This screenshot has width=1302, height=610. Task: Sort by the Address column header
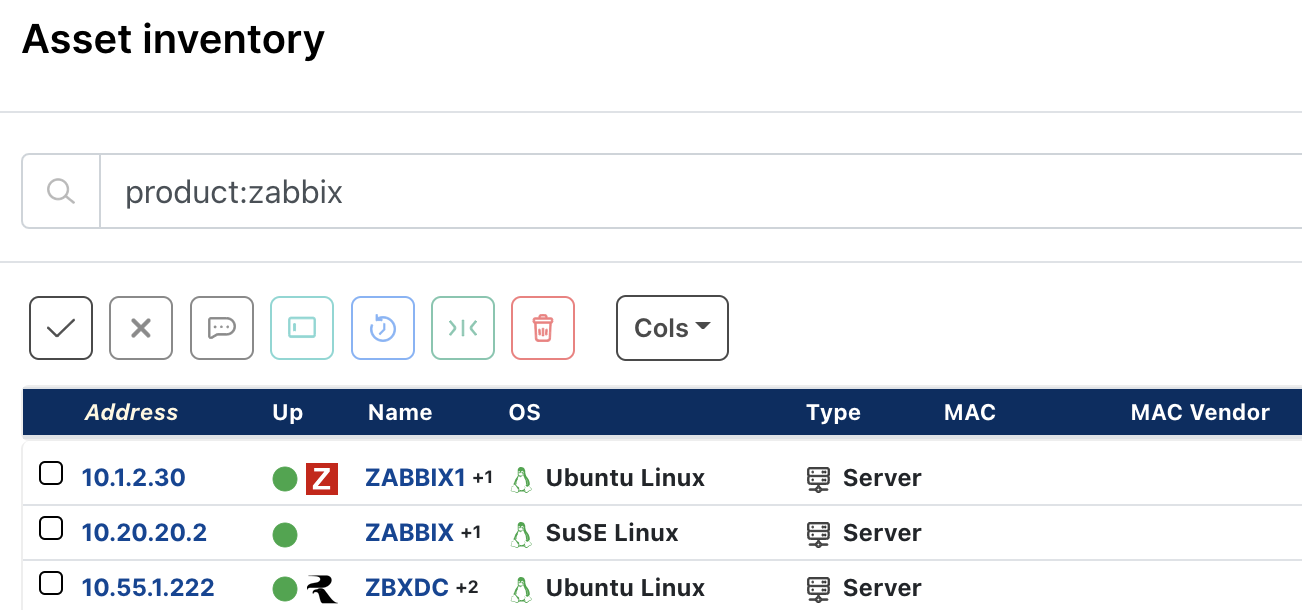[x=131, y=412]
